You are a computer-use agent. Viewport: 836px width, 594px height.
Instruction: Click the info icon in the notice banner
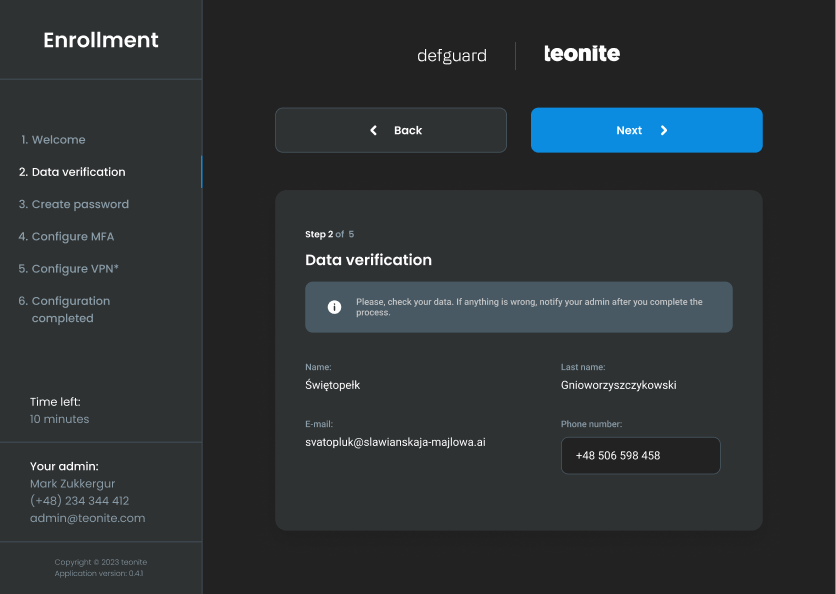point(335,307)
